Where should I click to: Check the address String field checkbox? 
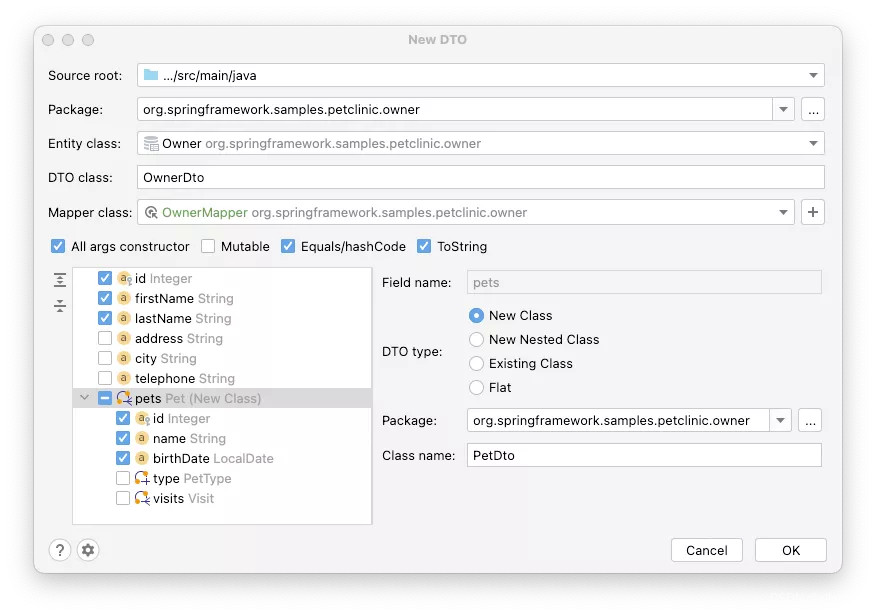pyautogui.click(x=105, y=339)
